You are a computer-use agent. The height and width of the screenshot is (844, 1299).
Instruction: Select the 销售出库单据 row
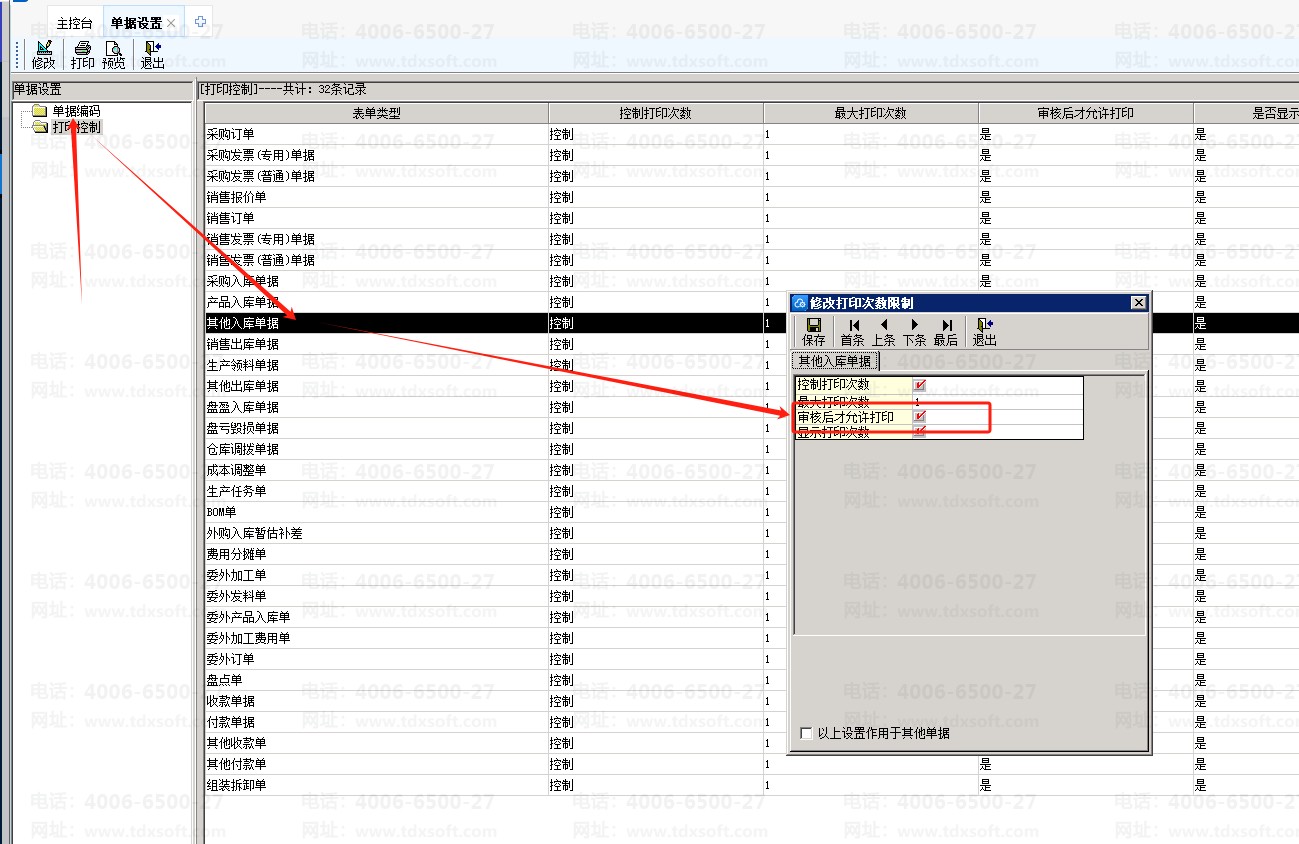click(752, 344)
